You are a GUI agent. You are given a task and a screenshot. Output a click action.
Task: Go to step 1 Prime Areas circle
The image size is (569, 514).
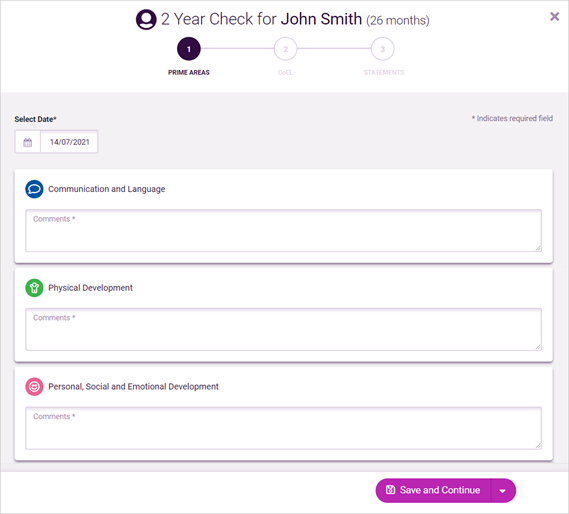point(189,49)
